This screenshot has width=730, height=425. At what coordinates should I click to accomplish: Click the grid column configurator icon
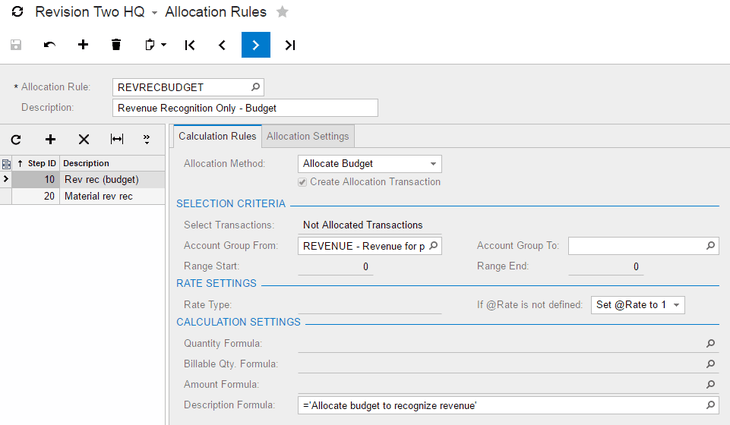[6, 163]
